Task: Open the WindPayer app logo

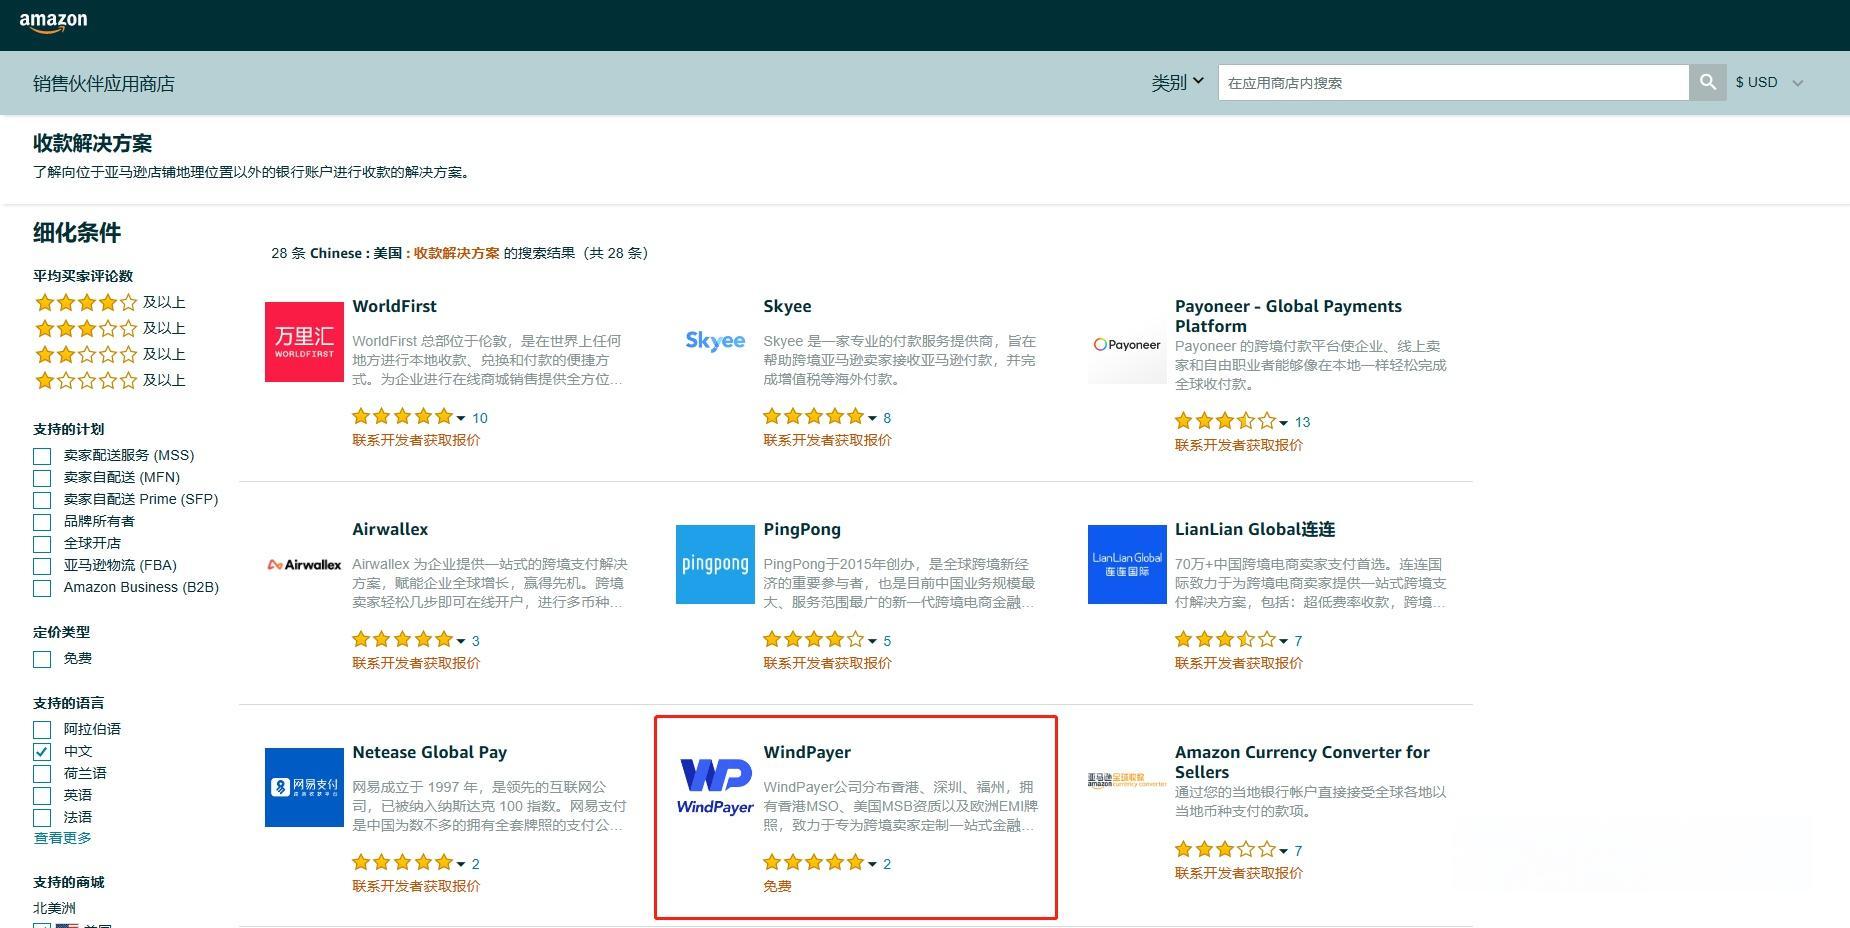Action: 715,788
